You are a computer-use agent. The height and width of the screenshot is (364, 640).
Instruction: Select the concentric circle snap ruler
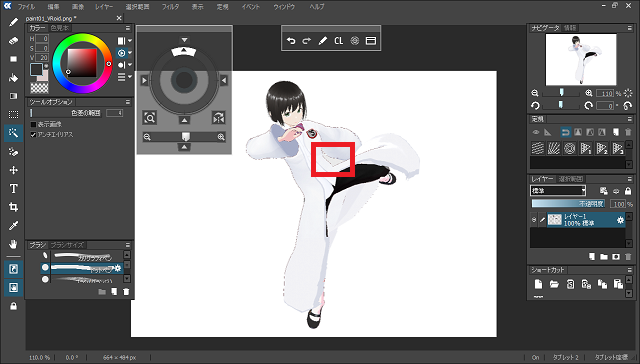coord(570,148)
